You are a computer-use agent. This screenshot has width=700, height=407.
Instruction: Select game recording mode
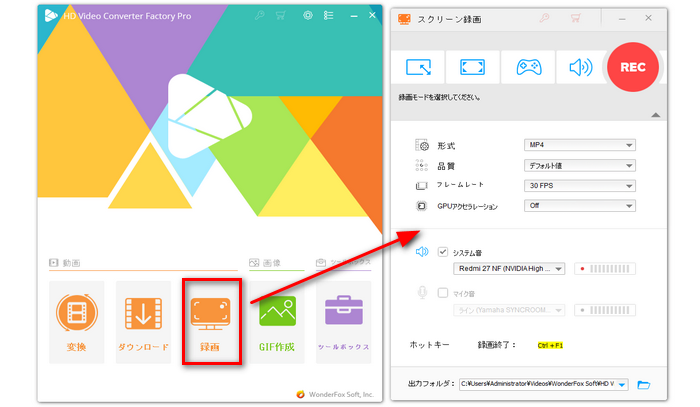[x=529, y=67]
